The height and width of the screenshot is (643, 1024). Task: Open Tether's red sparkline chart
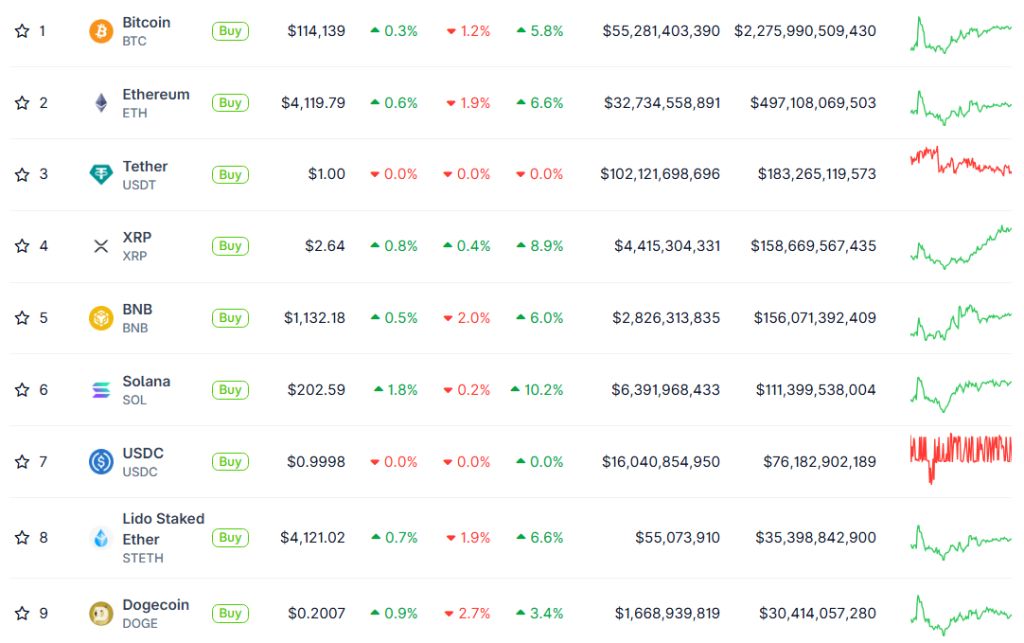point(960,162)
